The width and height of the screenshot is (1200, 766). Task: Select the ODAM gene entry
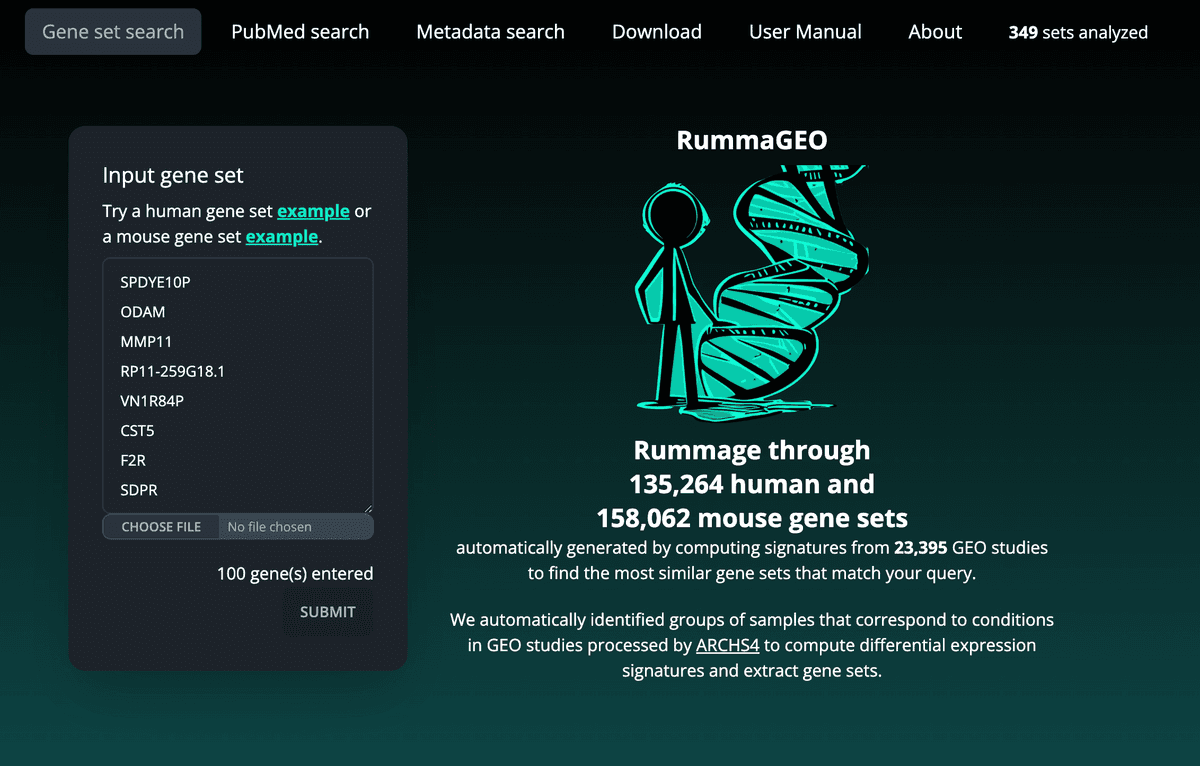[142, 312]
